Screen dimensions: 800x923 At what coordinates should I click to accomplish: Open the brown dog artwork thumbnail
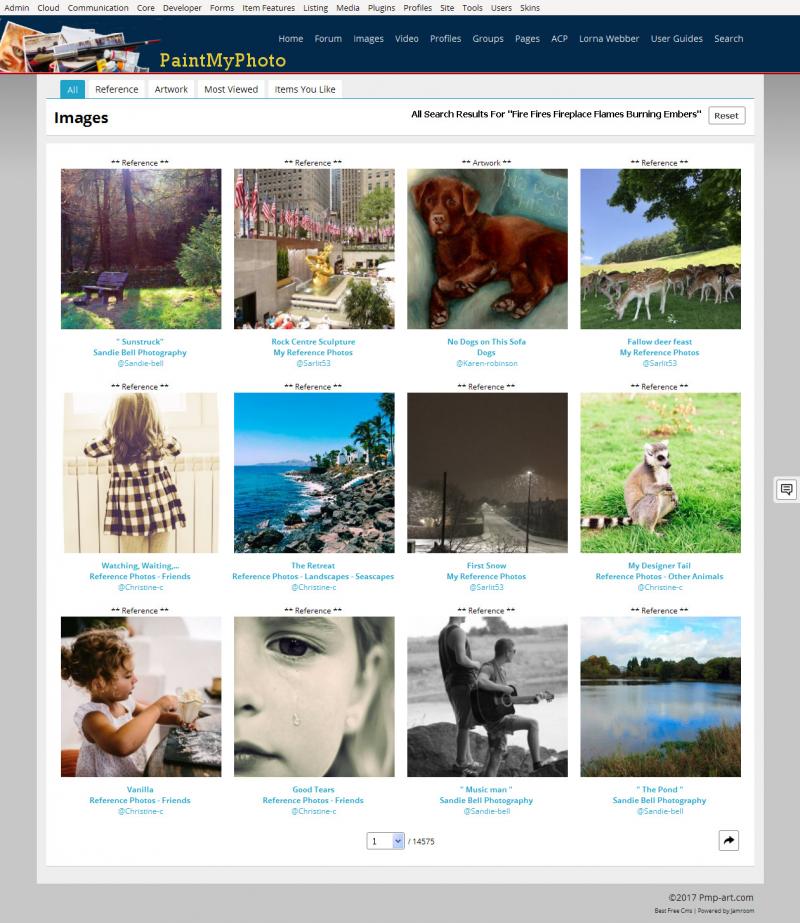coord(487,248)
